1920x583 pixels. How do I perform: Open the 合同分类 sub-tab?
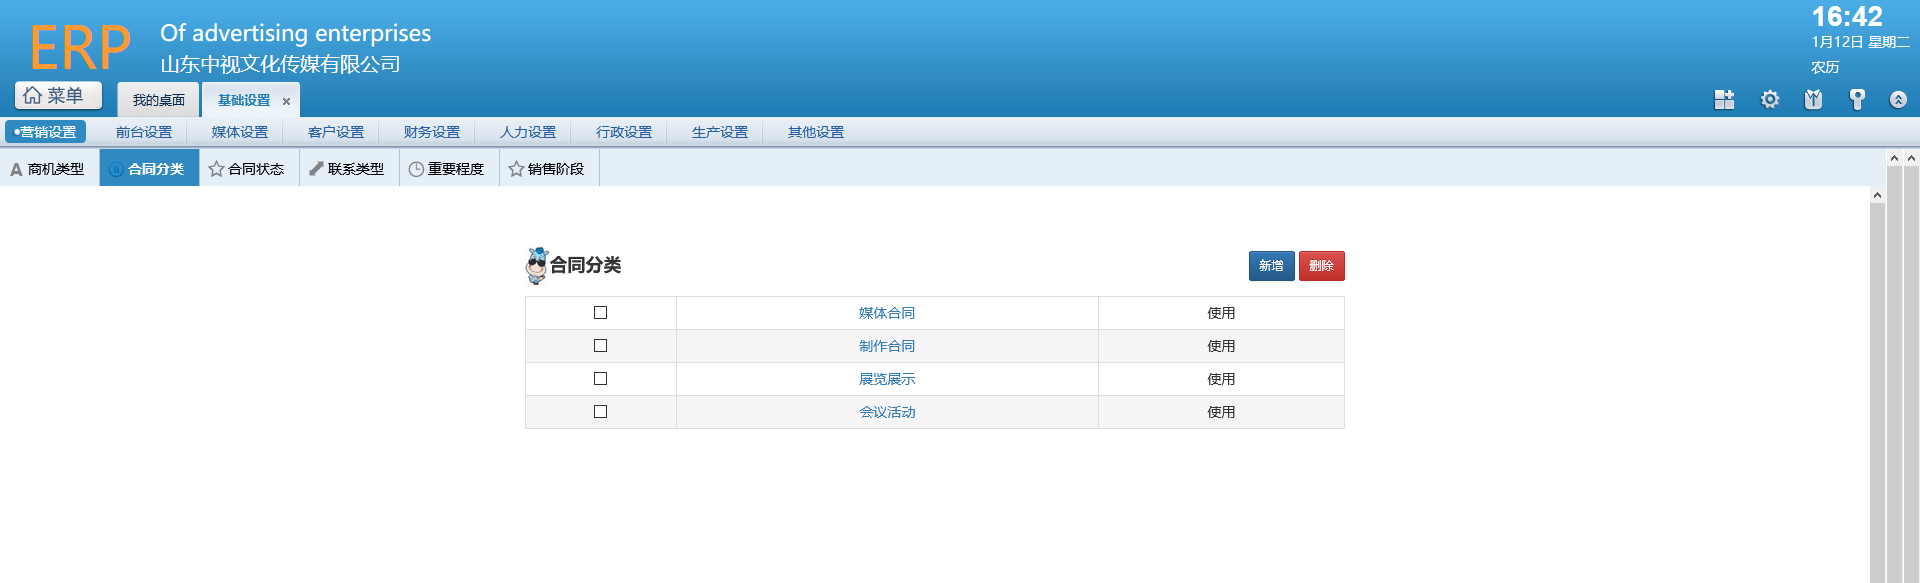click(149, 169)
